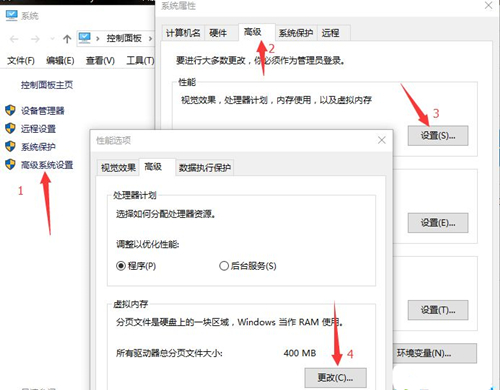Image resolution: width=500 pixels, height=390 pixels.
Task: Click 环境变量(N)... button
Action: (434, 353)
